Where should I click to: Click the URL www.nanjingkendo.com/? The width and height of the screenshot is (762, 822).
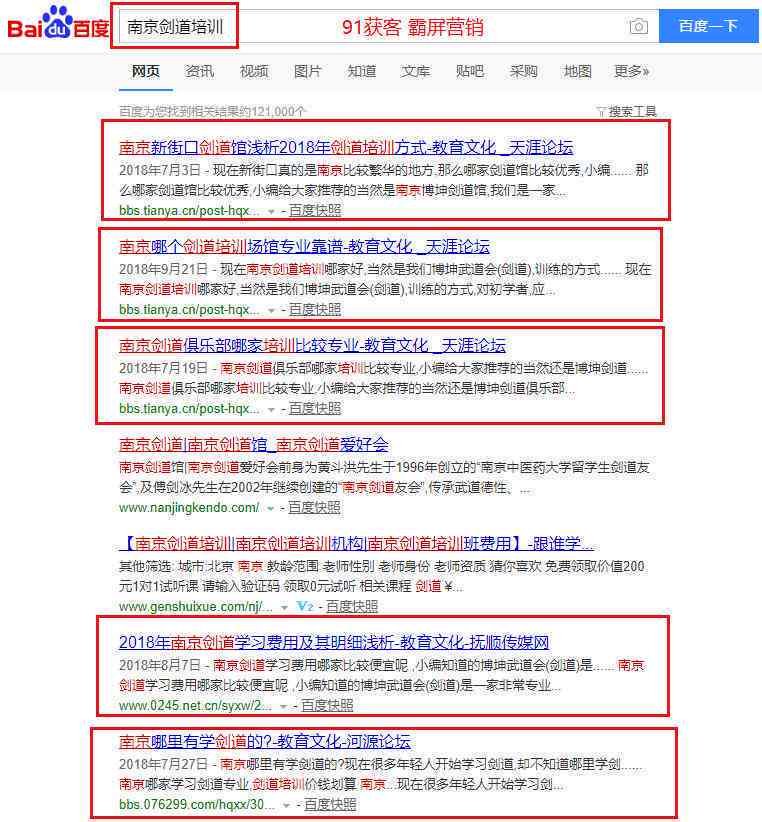point(189,507)
